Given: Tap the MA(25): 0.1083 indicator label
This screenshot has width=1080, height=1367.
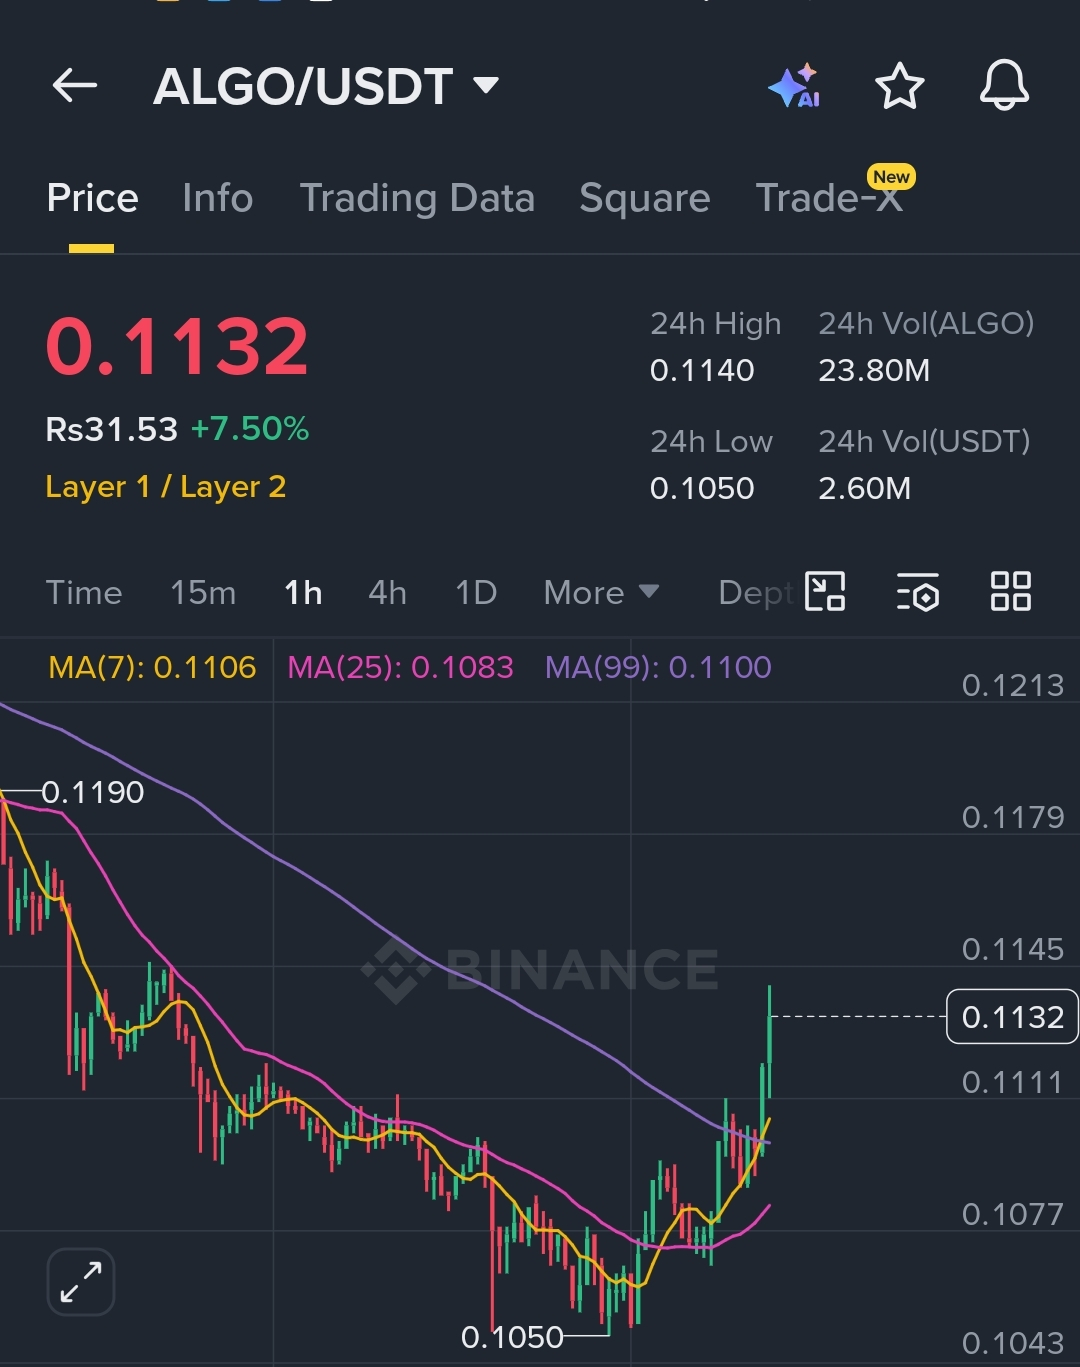Looking at the screenshot, I should pos(400,667).
